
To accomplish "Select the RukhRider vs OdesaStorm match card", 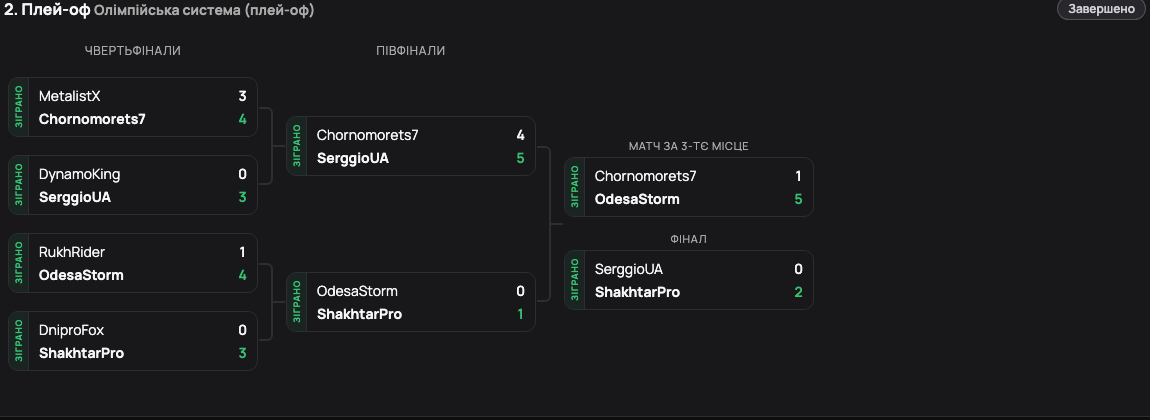I will pos(133,263).
